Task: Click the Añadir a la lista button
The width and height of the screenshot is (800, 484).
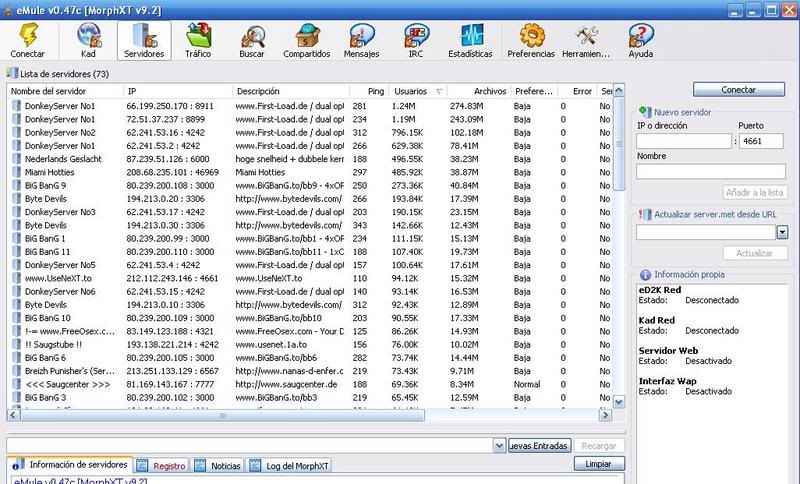Action: pyautogui.click(x=755, y=193)
